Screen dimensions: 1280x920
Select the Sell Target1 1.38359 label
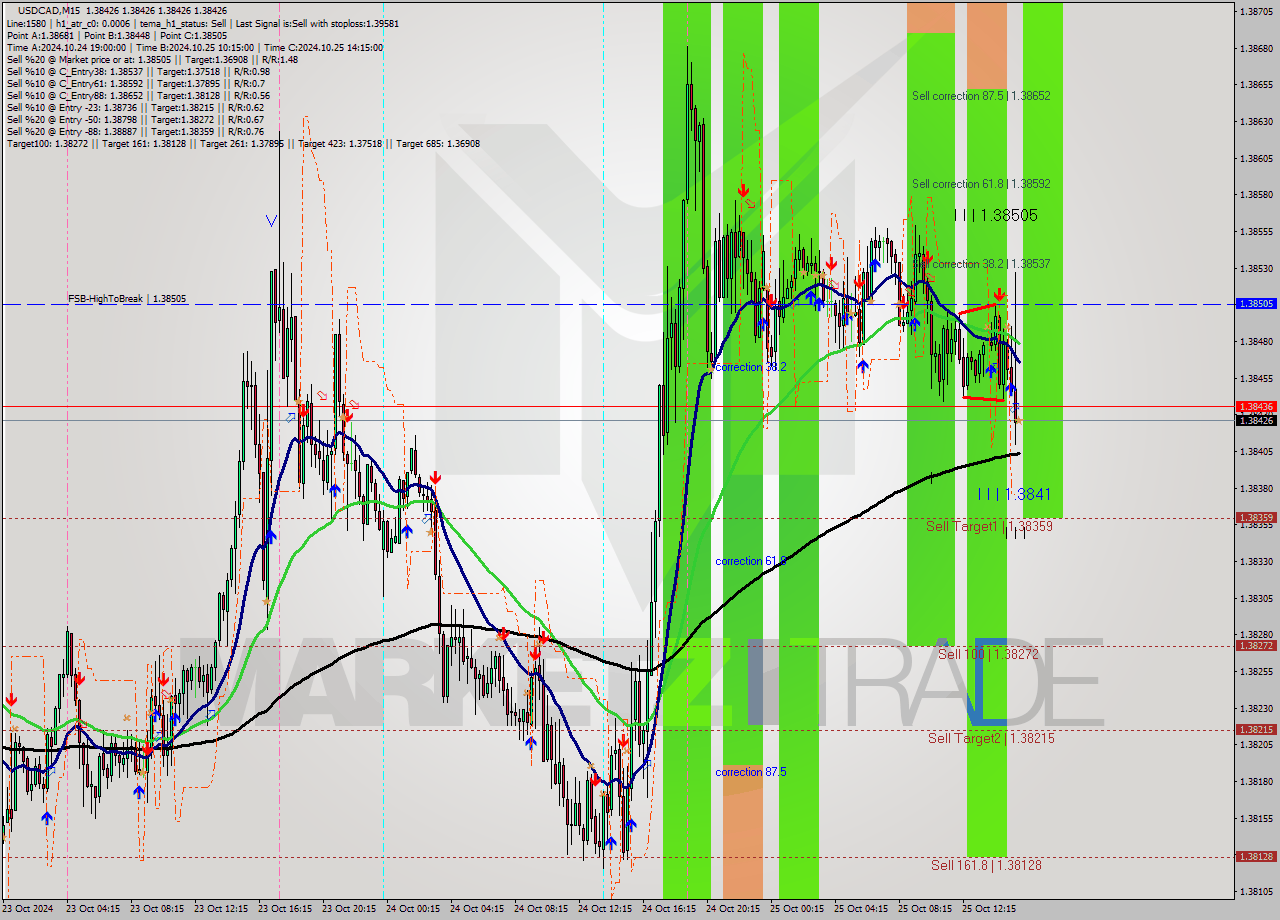pos(989,526)
